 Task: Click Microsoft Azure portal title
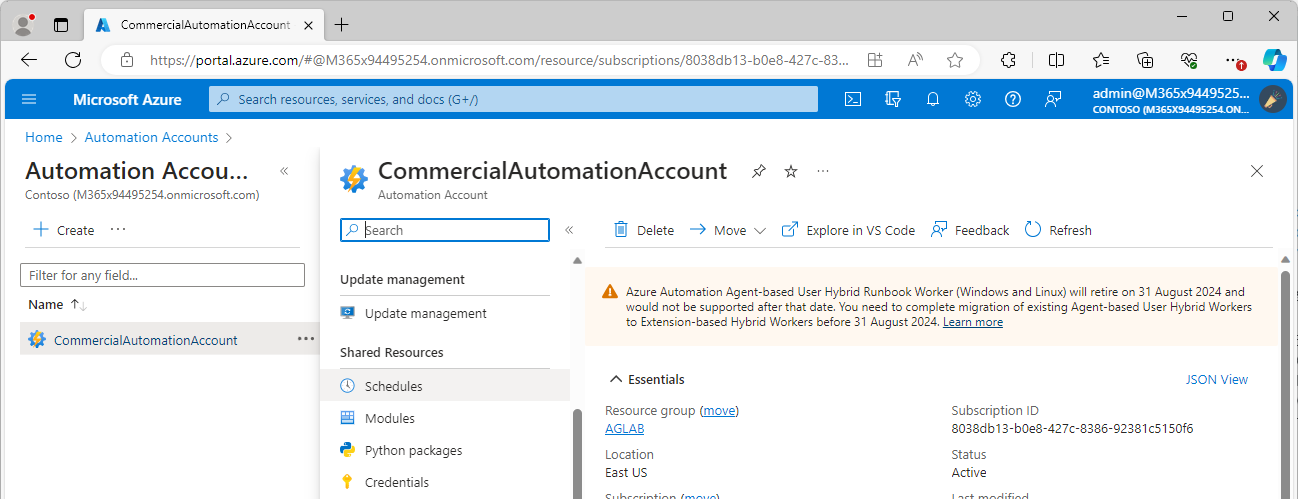127,99
